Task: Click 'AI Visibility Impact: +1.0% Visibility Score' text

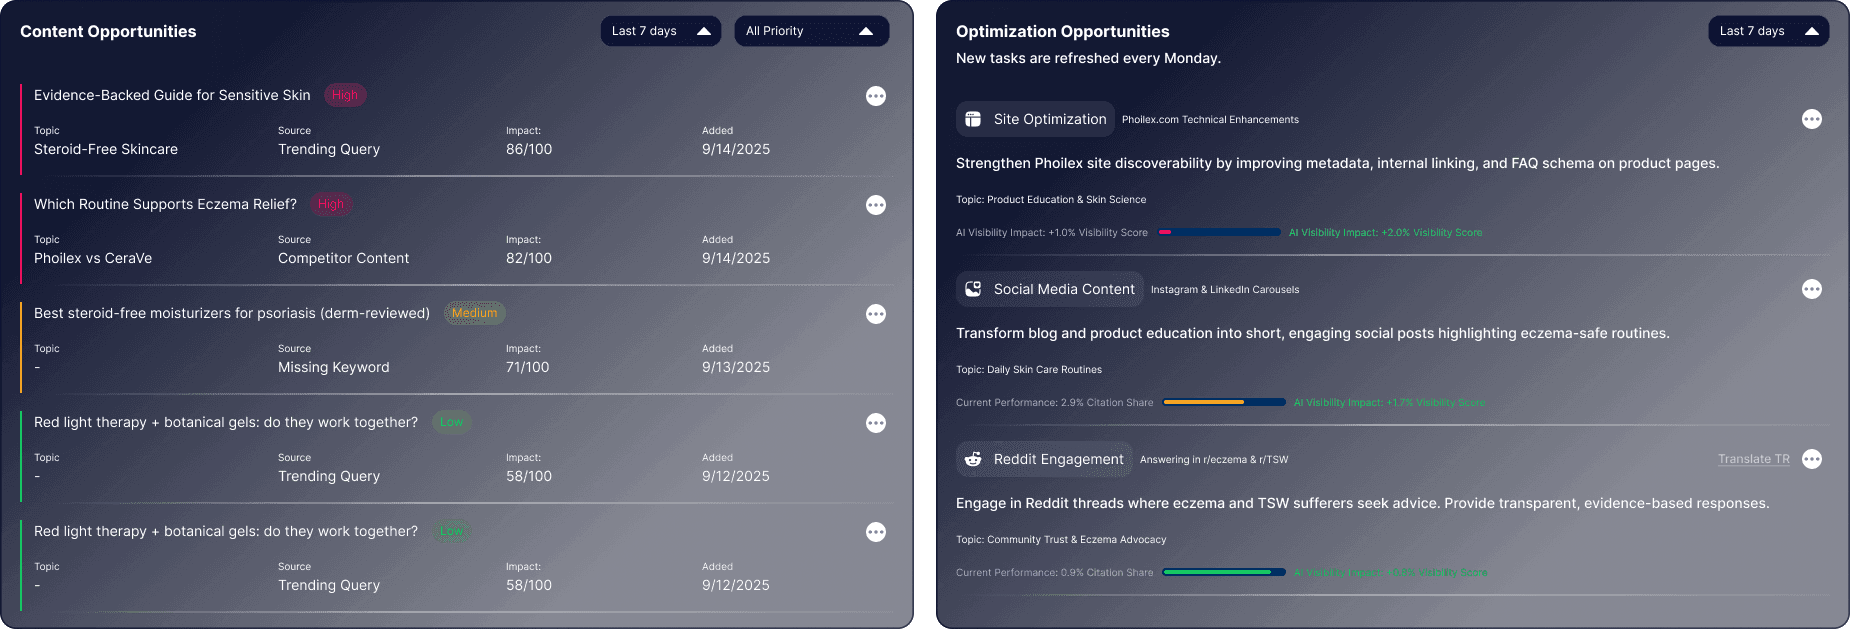Action: coord(1052,232)
